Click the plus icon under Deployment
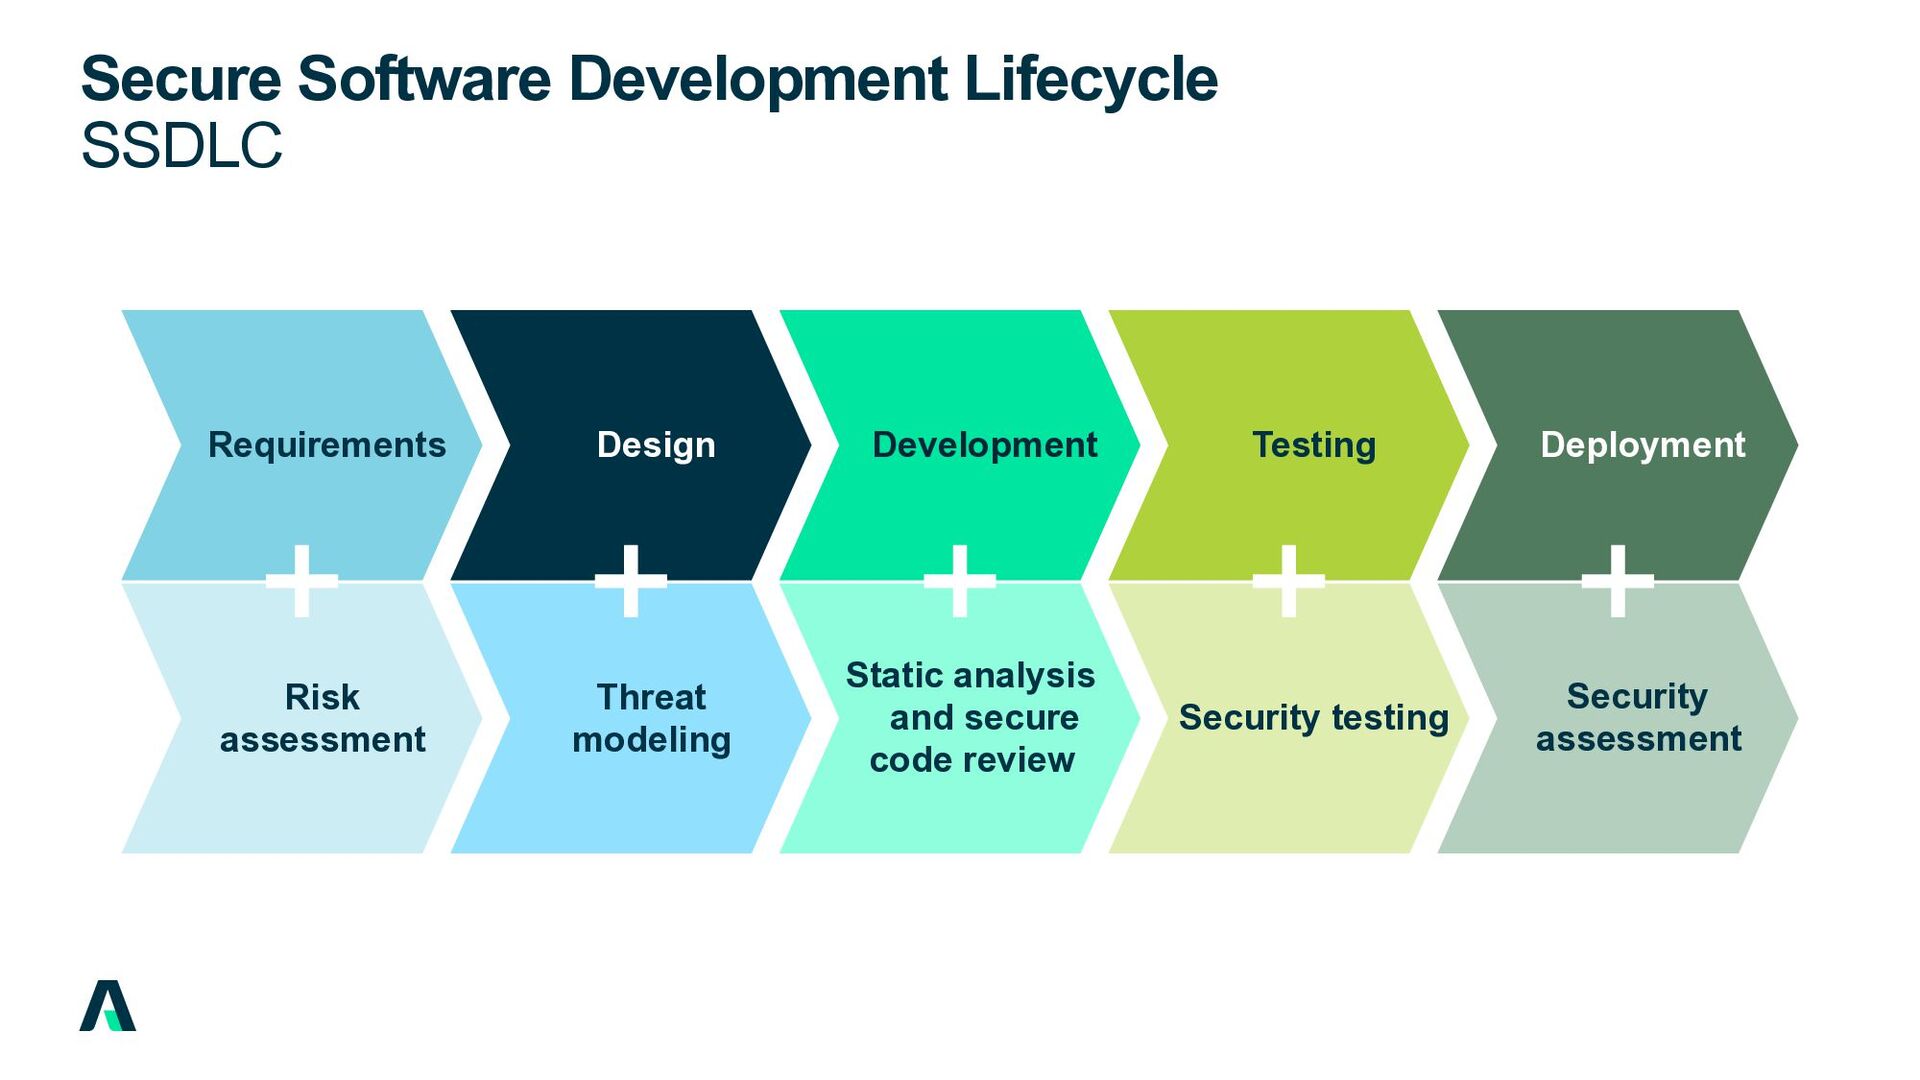Screen dimensions: 1920x1080 pos(1618,580)
